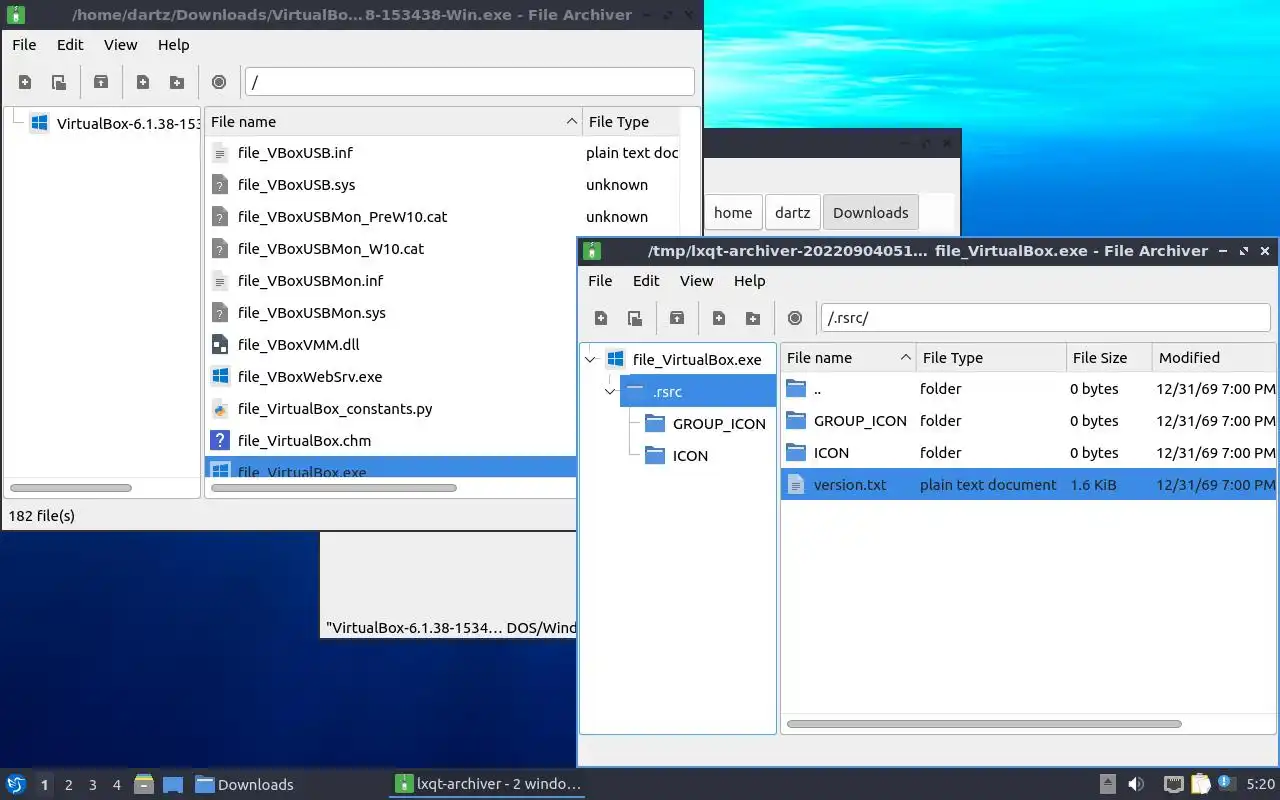
Task: Open the File menu in the front file_VirtualBox.exe archiver
Action: [600, 280]
